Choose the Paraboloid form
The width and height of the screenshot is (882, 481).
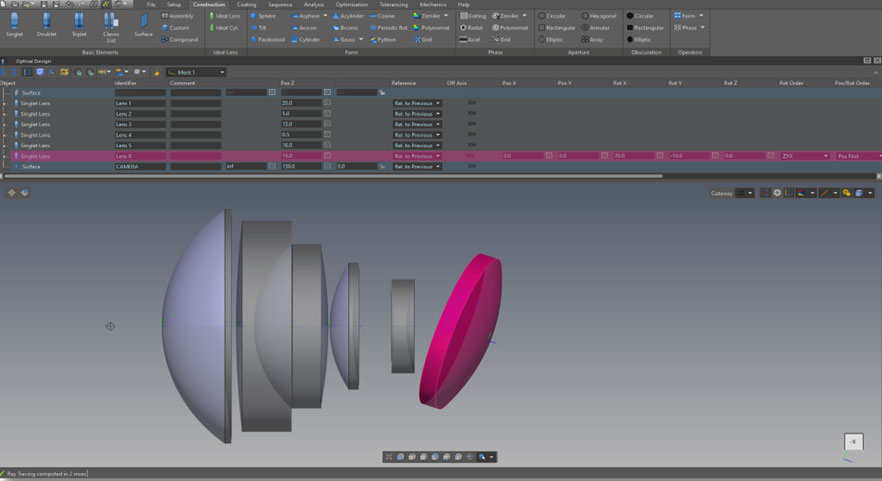point(268,39)
